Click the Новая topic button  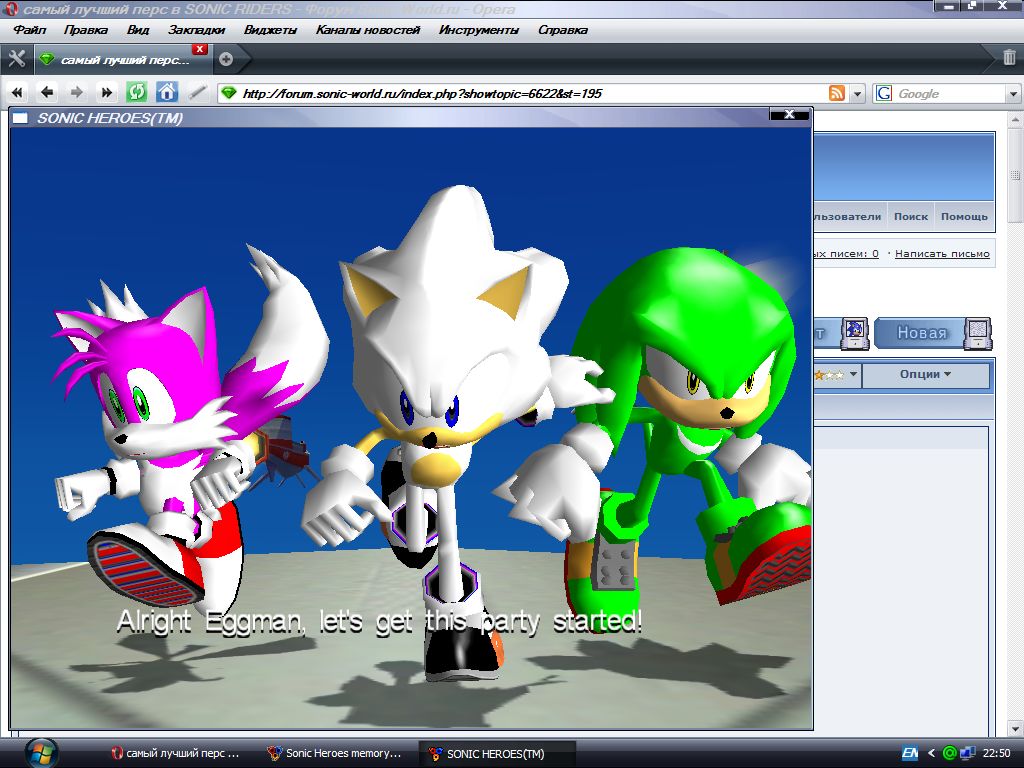click(x=921, y=333)
